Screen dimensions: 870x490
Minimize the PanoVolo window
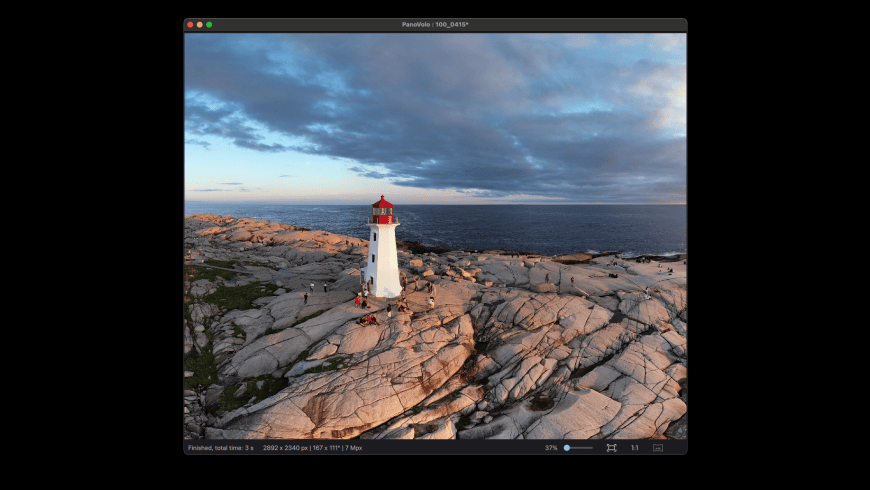200,24
